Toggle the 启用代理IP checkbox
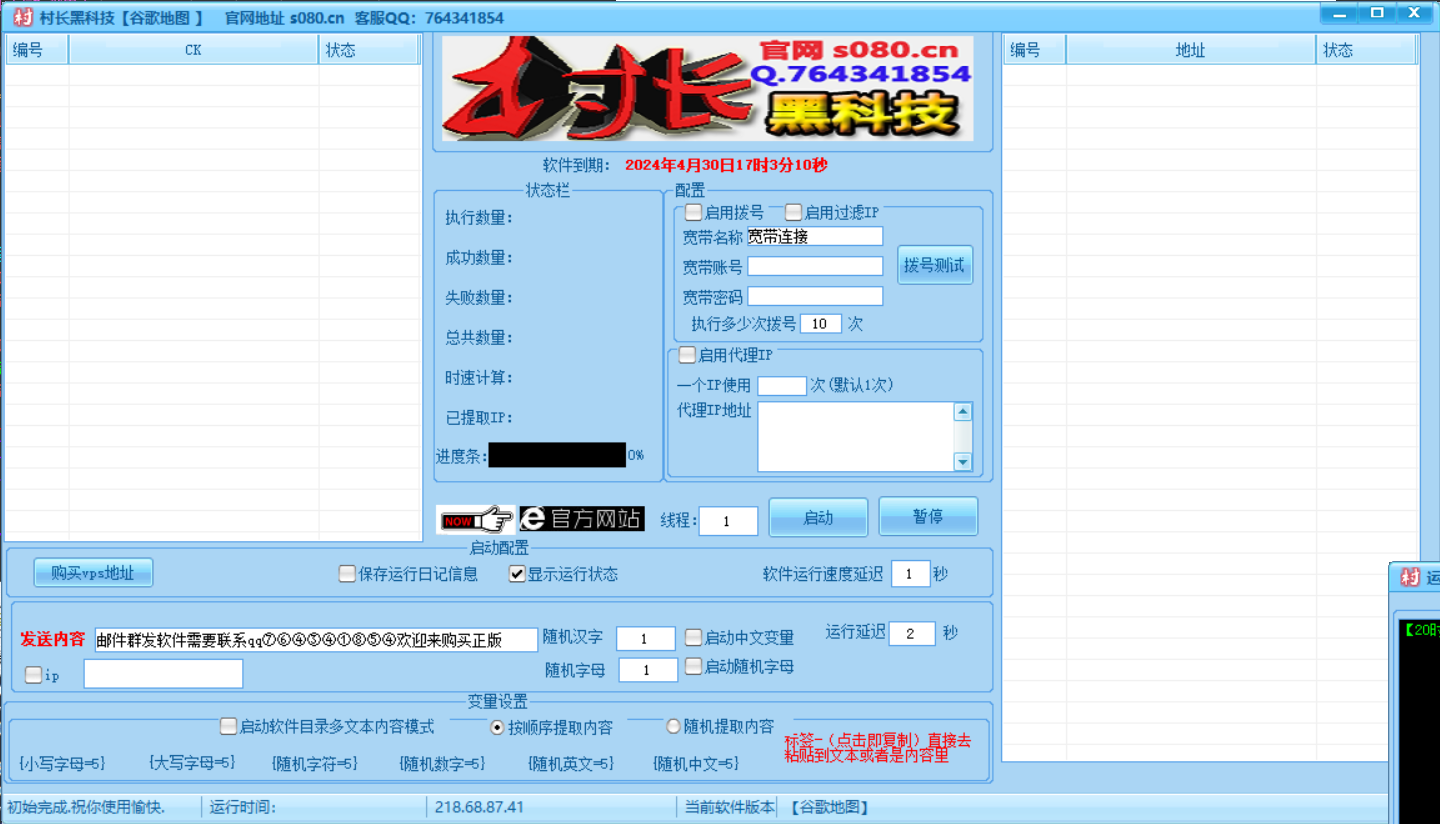 (x=687, y=355)
